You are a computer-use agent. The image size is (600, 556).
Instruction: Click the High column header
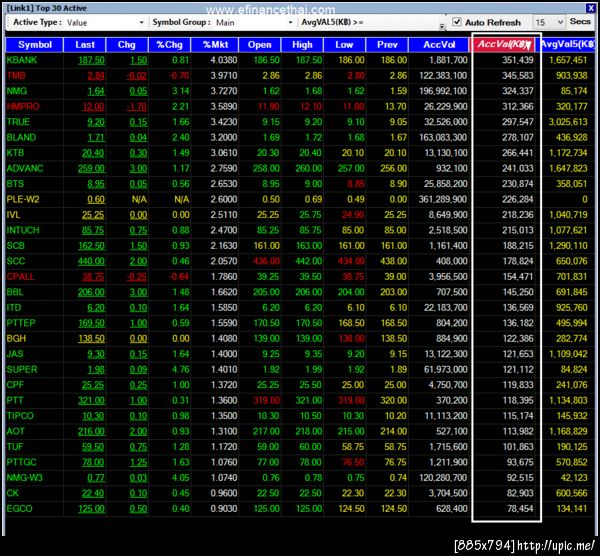(302, 45)
